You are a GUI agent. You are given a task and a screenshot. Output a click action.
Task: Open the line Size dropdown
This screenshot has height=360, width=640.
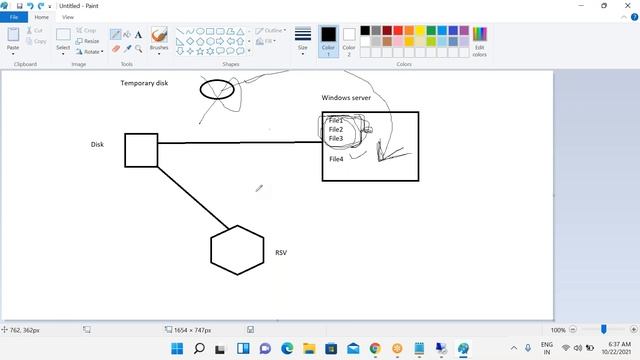pos(303,41)
